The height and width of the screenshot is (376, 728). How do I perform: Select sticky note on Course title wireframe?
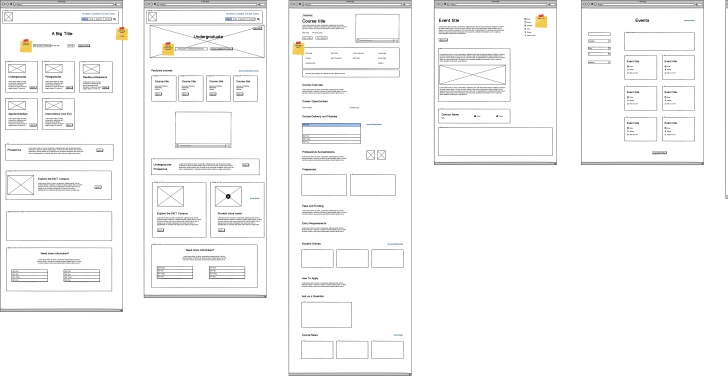coord(298,48)
